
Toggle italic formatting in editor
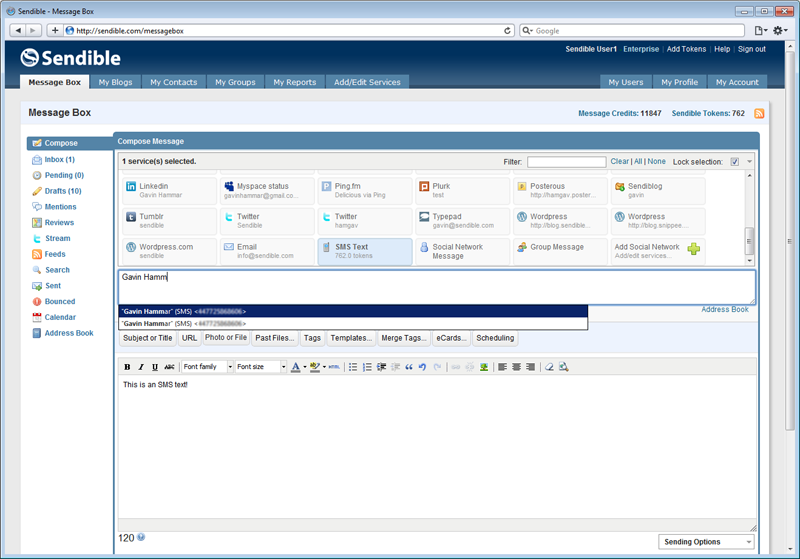(x=141, y=367)
